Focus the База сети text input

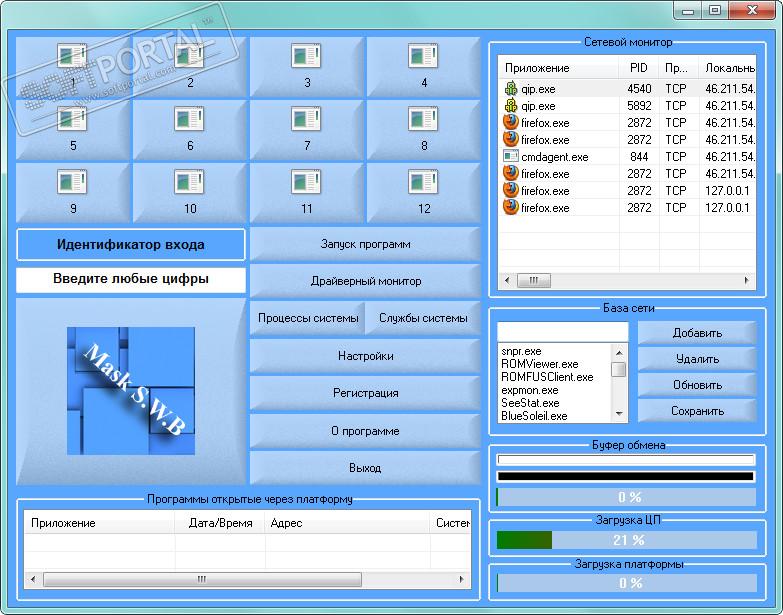pyautogui.click(x=562, y=331)
